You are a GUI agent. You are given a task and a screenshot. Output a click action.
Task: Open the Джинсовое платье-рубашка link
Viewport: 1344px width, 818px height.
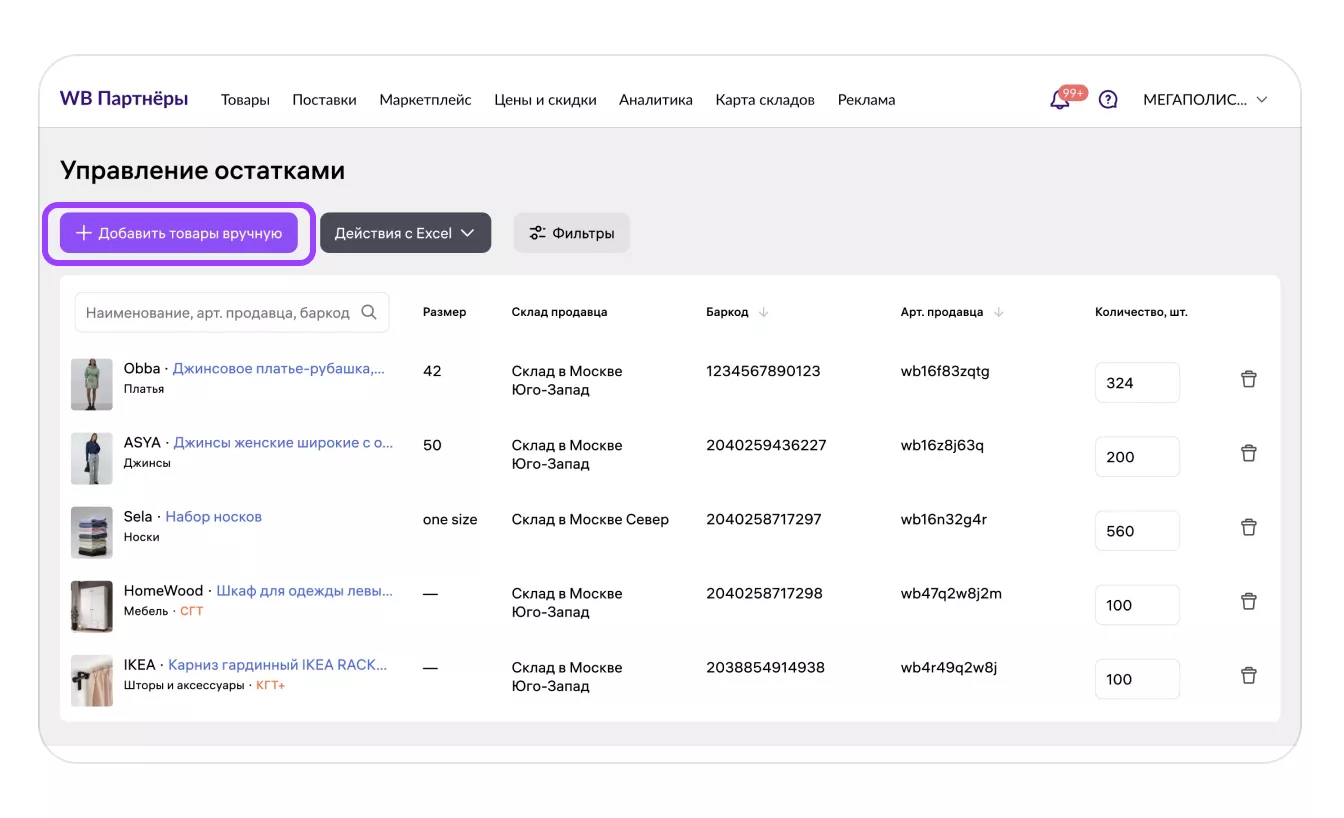point(279,368)
